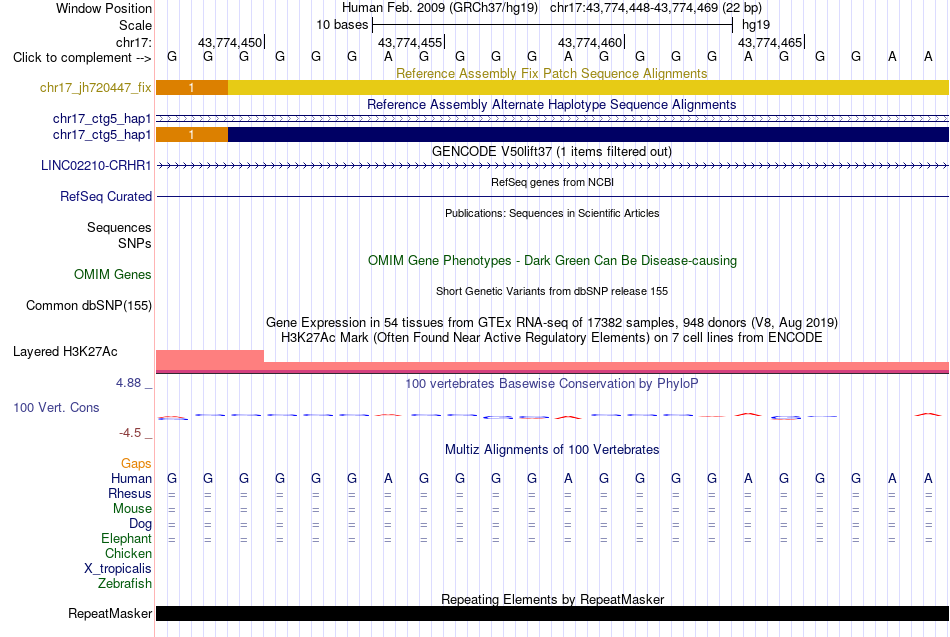This screenshot has height=637, width=950.
Task: Click the black RepeatMasker track bar
Action: pos(552,613)
